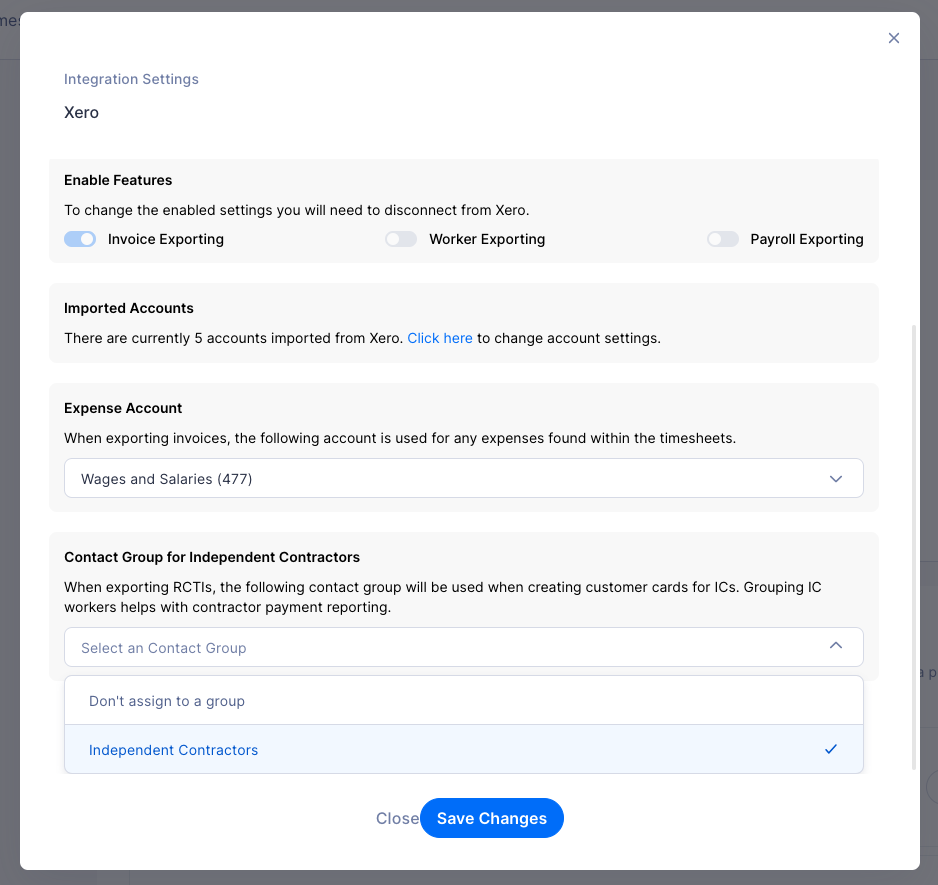Screen dimensions: 938x885
Task: Click the 'Integration Settings' heading text
Action: (131, 79)
